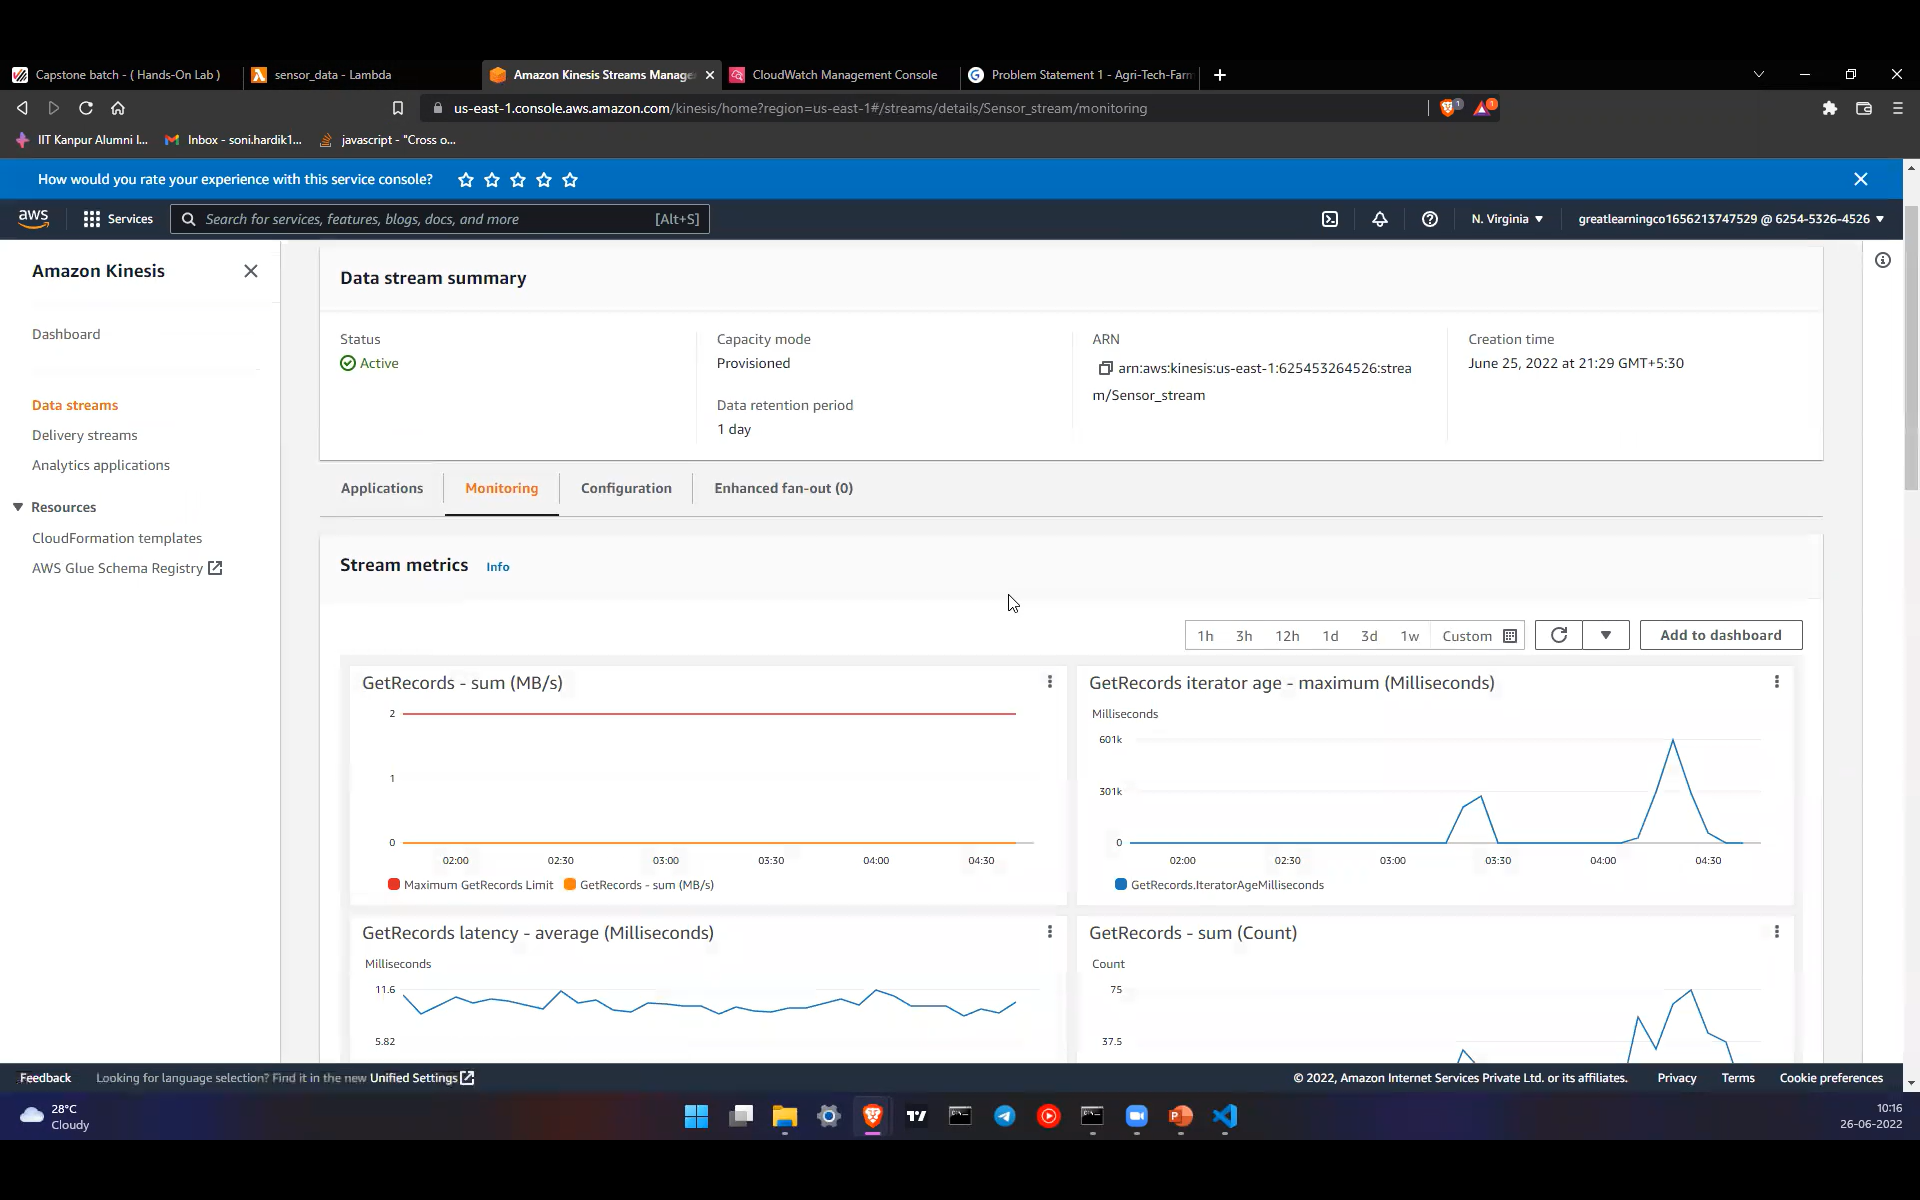Open GetRecords latency widget options menu
1920x1200 pixels.
coord(1050,932)
